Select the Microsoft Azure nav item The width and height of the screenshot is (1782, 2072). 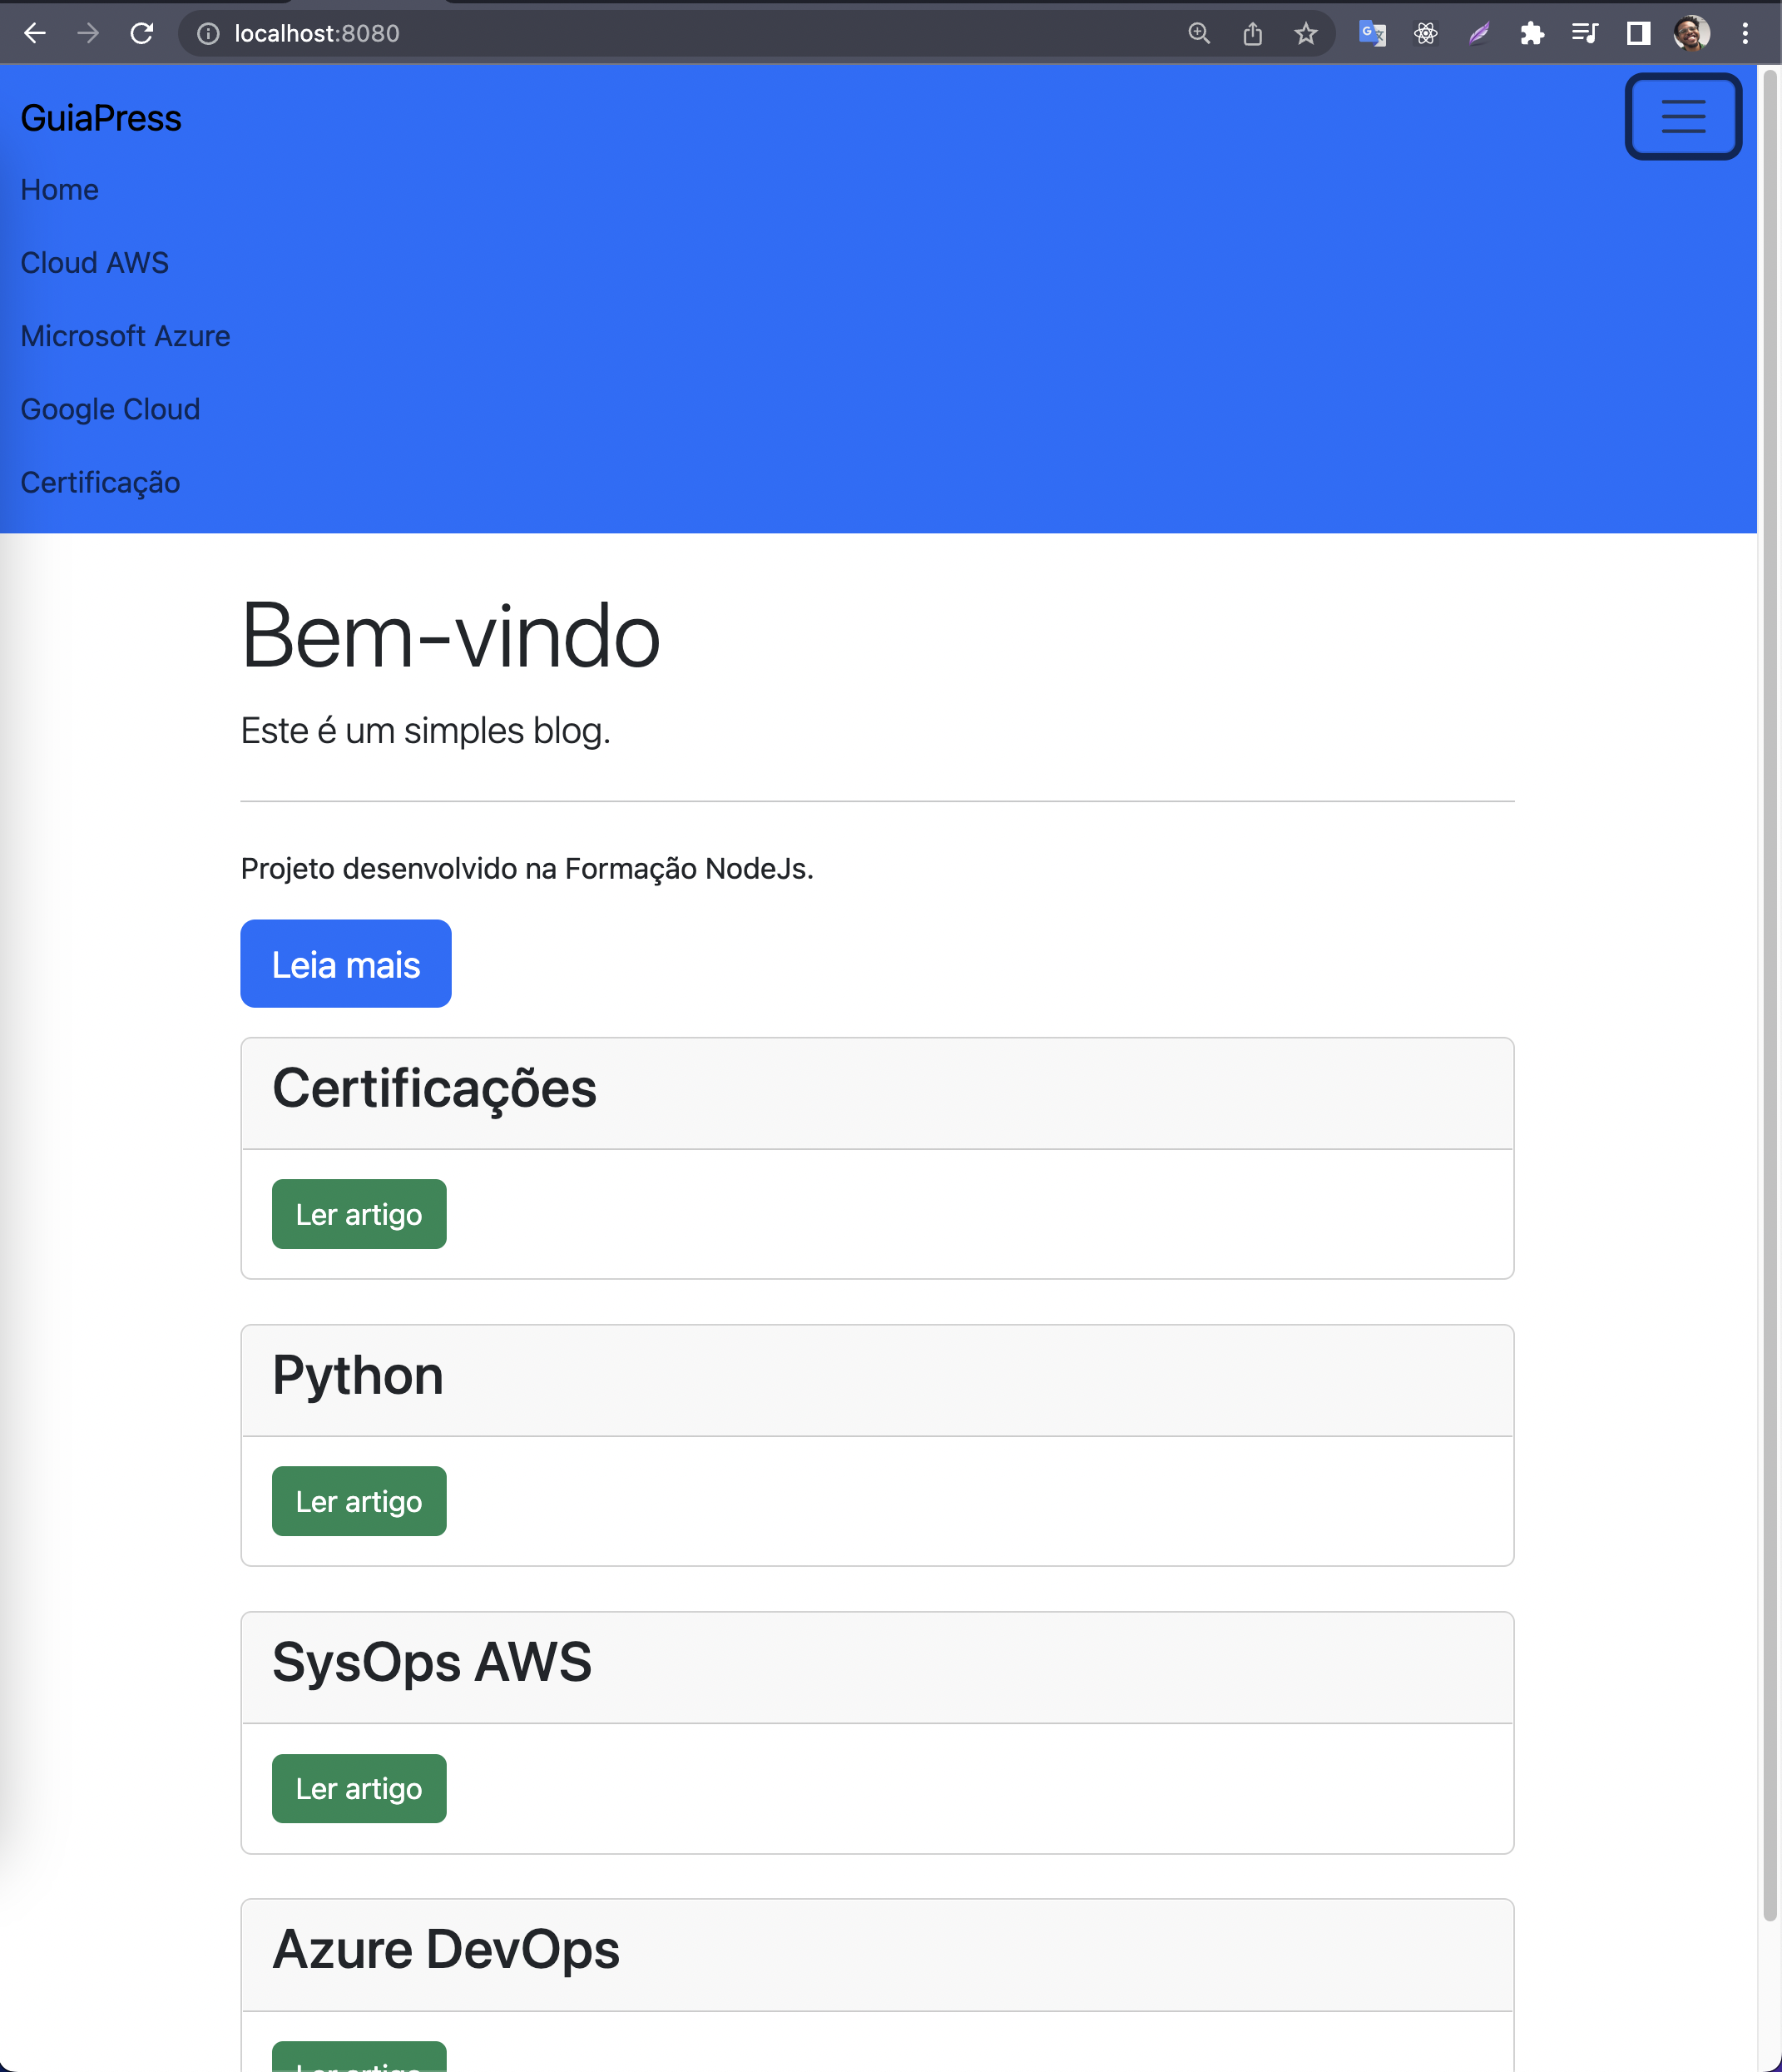(x=125, y=336)
